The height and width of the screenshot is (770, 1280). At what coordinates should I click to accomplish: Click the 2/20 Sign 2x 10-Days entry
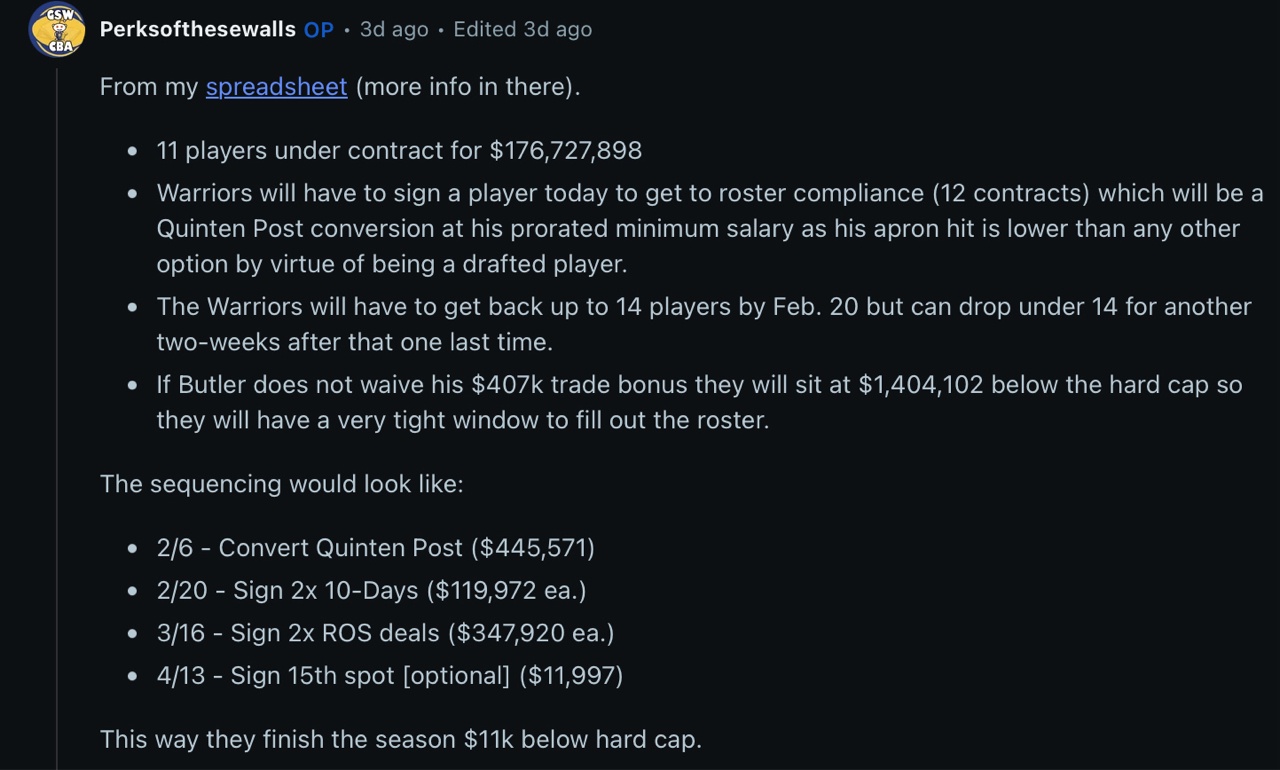371,591
